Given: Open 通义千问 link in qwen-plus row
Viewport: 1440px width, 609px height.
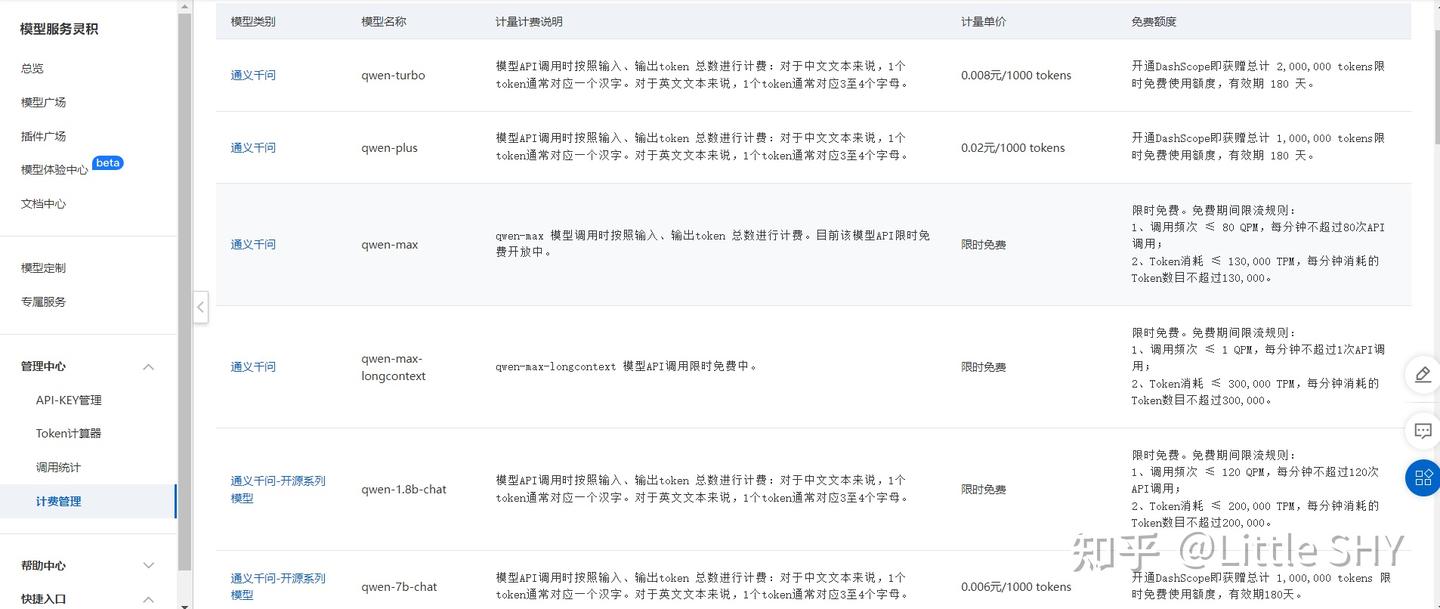Looking at the screenshot, I should [253, 148].
